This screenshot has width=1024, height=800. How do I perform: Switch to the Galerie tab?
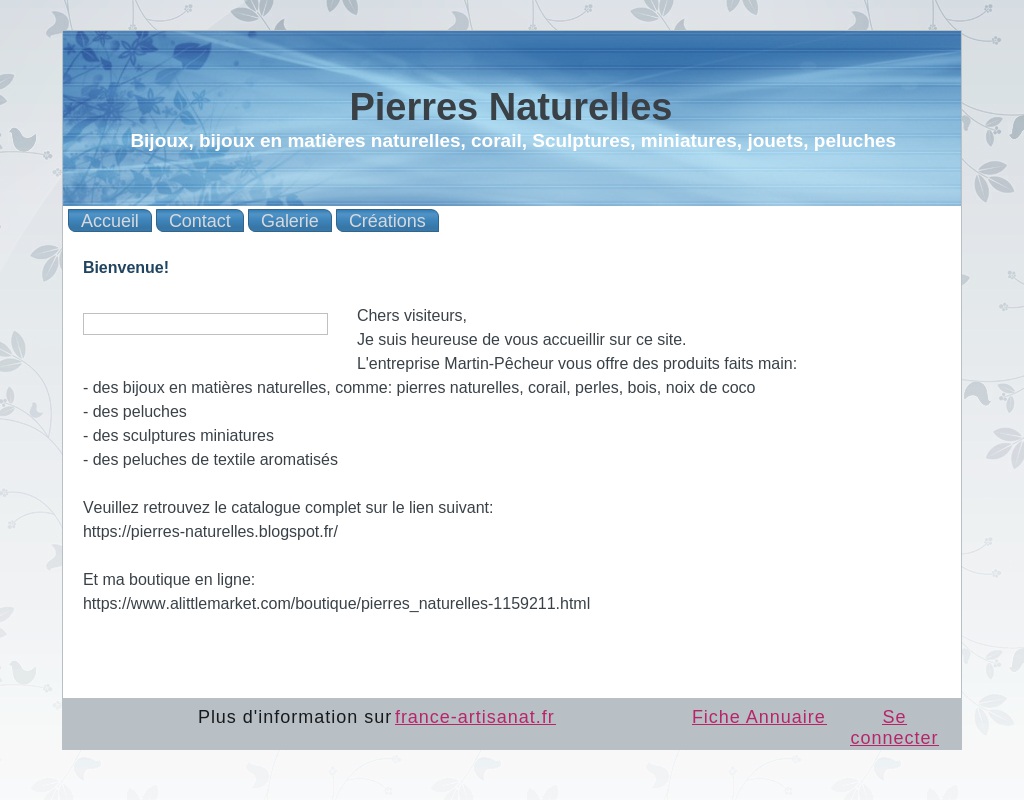point(290,221)
